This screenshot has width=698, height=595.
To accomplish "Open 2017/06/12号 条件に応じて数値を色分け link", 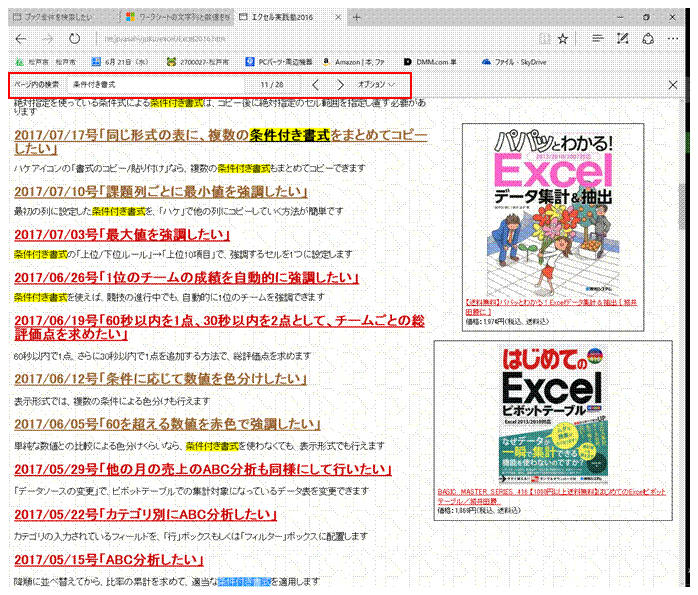I will (x=160, y=379).
